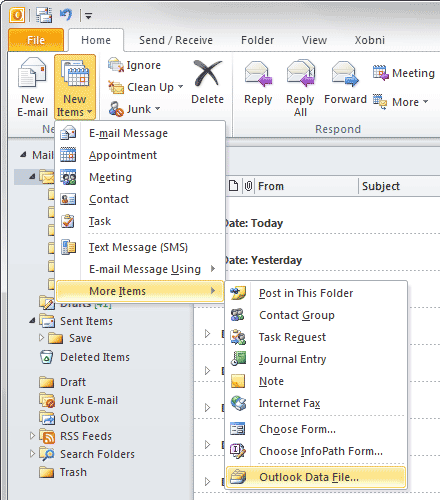Choose E-mail Message from New Items menu
The image size is (440, 500).
140,133
